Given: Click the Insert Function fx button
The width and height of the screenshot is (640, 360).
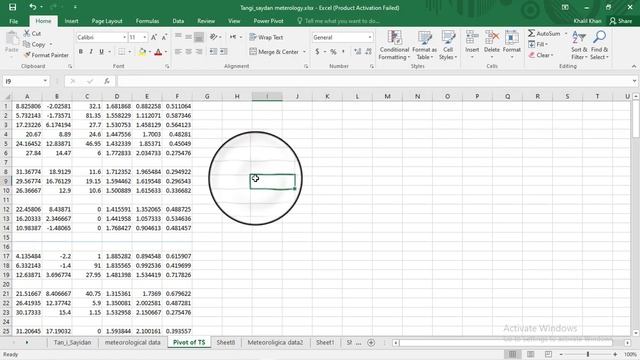Looking at the screenshot, I should coord(107,81).
